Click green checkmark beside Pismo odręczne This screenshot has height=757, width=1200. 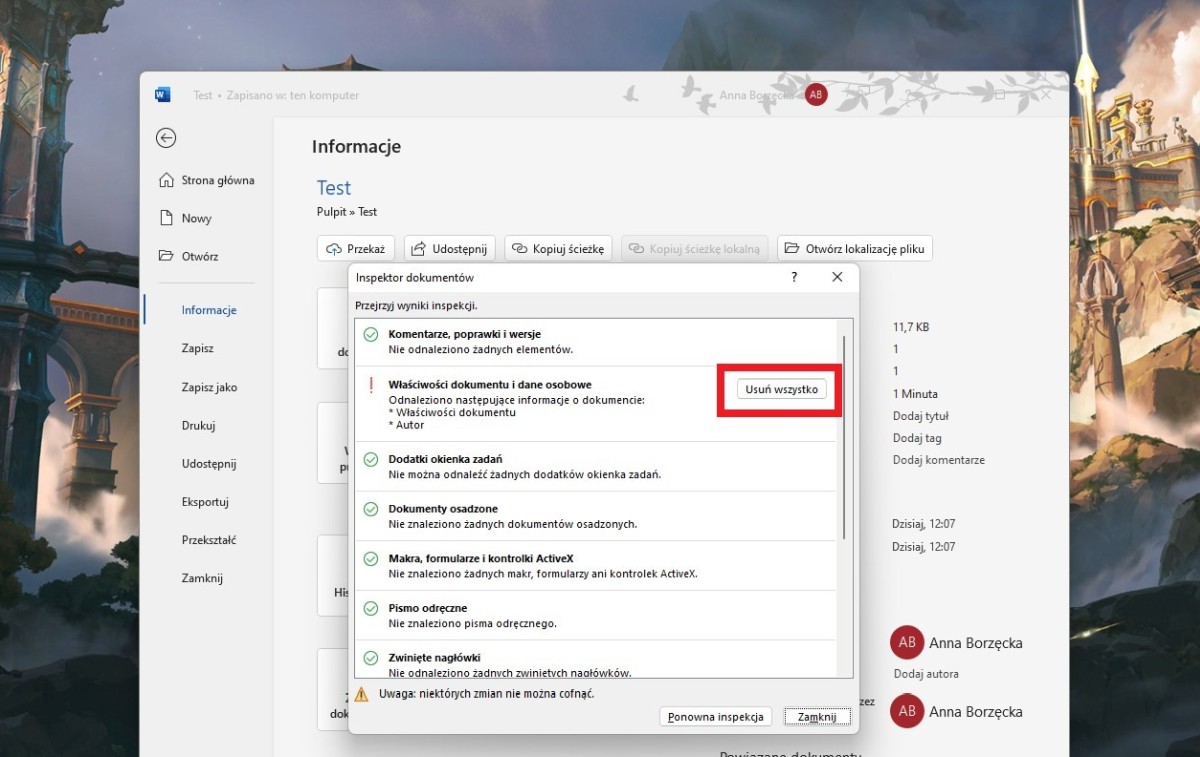(x=370, y=608)
